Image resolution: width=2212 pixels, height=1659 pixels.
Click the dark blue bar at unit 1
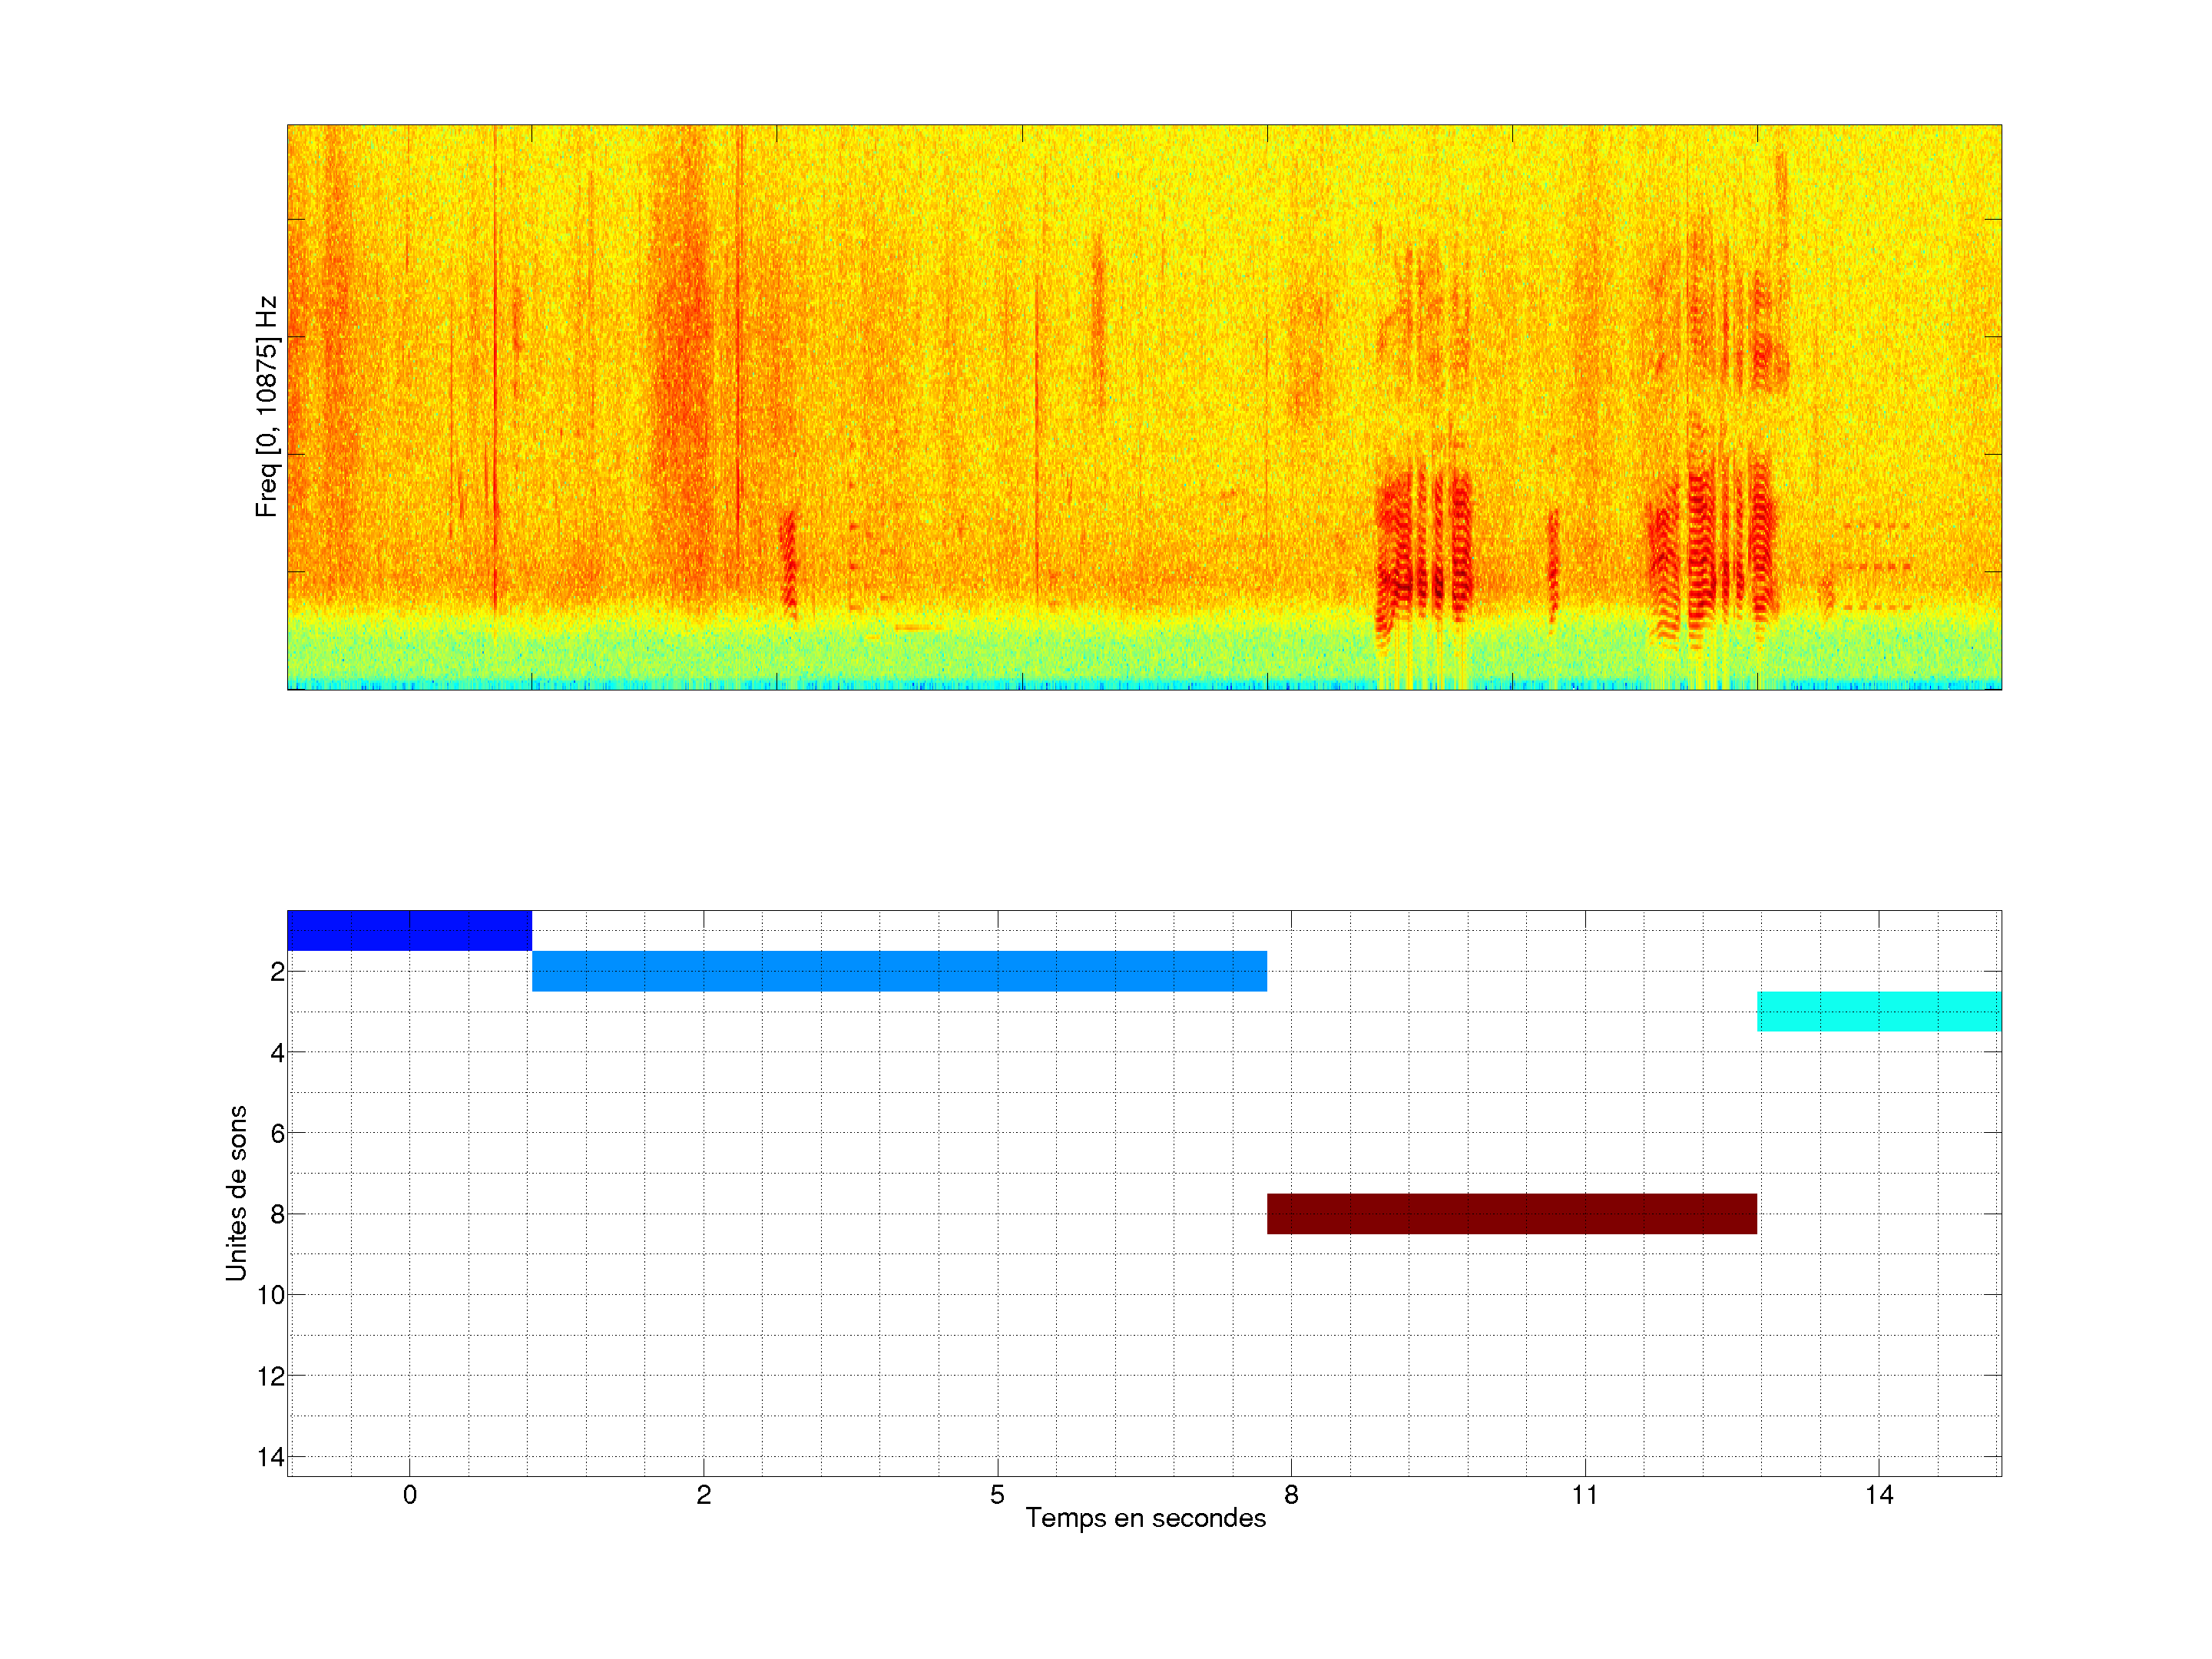pos(409,930)
